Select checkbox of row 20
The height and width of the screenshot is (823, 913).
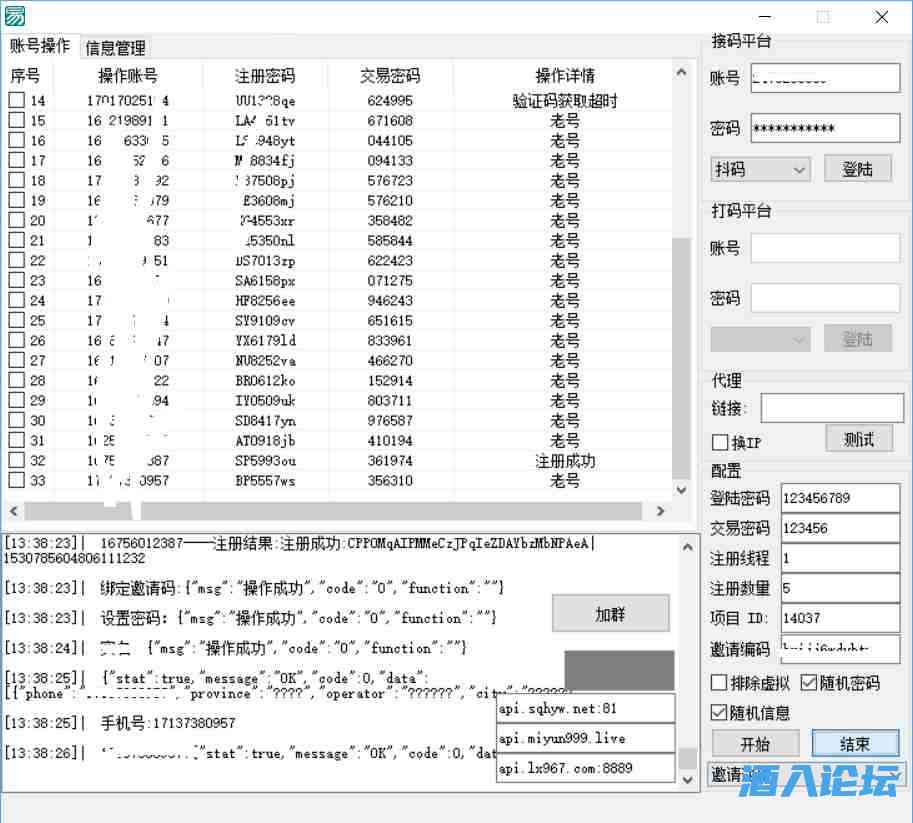click(x=17, y=220)
